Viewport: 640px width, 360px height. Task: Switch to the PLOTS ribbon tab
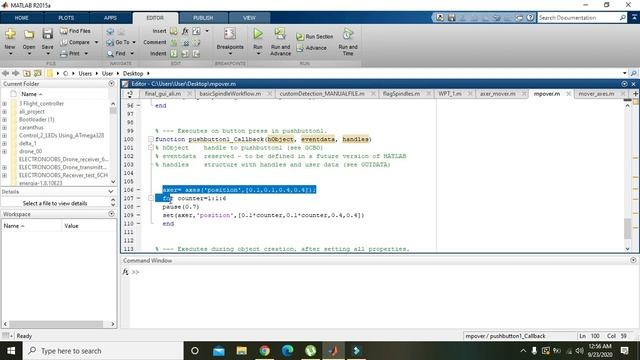click(66, 18)
